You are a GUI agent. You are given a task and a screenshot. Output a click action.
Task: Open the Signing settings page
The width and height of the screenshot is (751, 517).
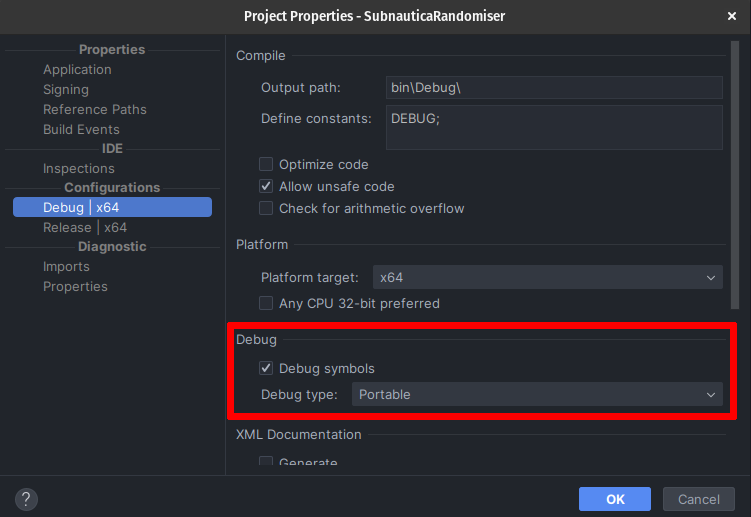coord(66,90)
